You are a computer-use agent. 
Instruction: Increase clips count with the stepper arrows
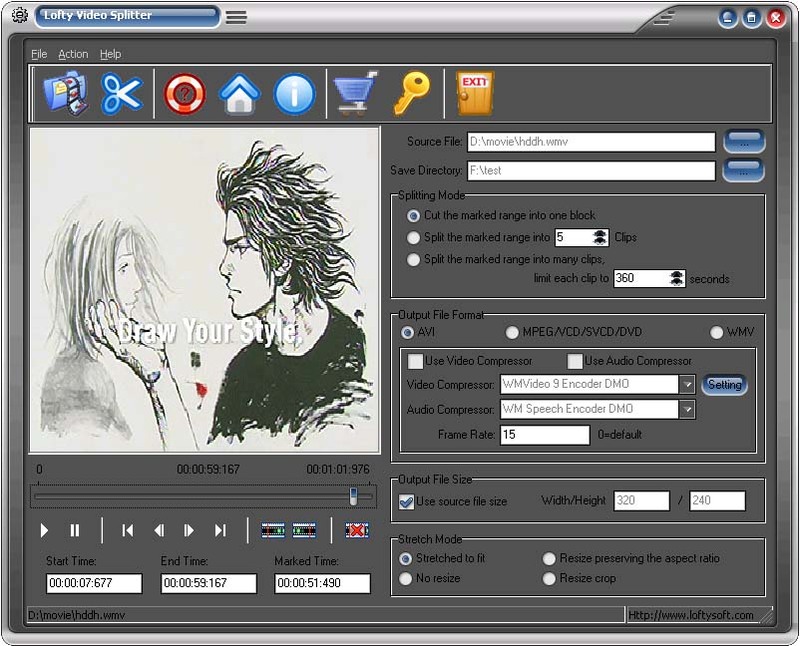[x=600, y=234]
